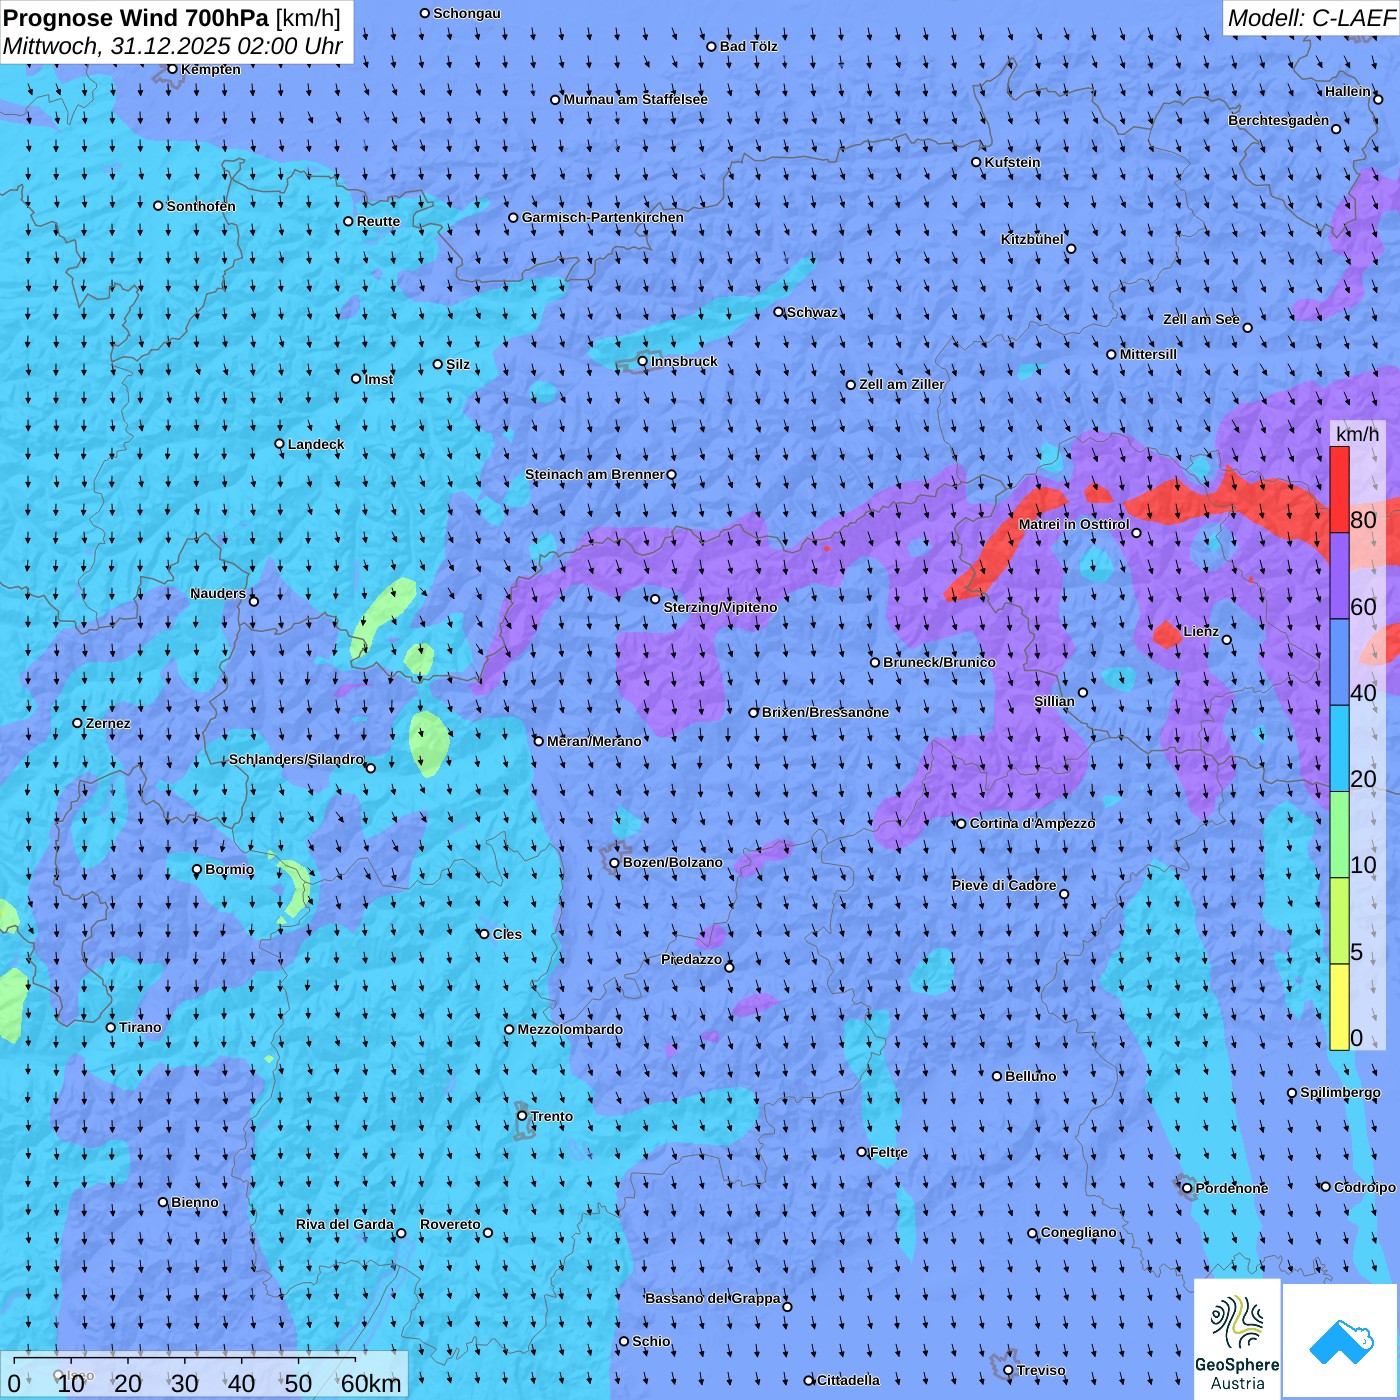This screenshot has height=1400, width=1400.
Task: Click the date 'Mittwoch, 31.12.2025 02:00 Uhr'
Action: 173,46
